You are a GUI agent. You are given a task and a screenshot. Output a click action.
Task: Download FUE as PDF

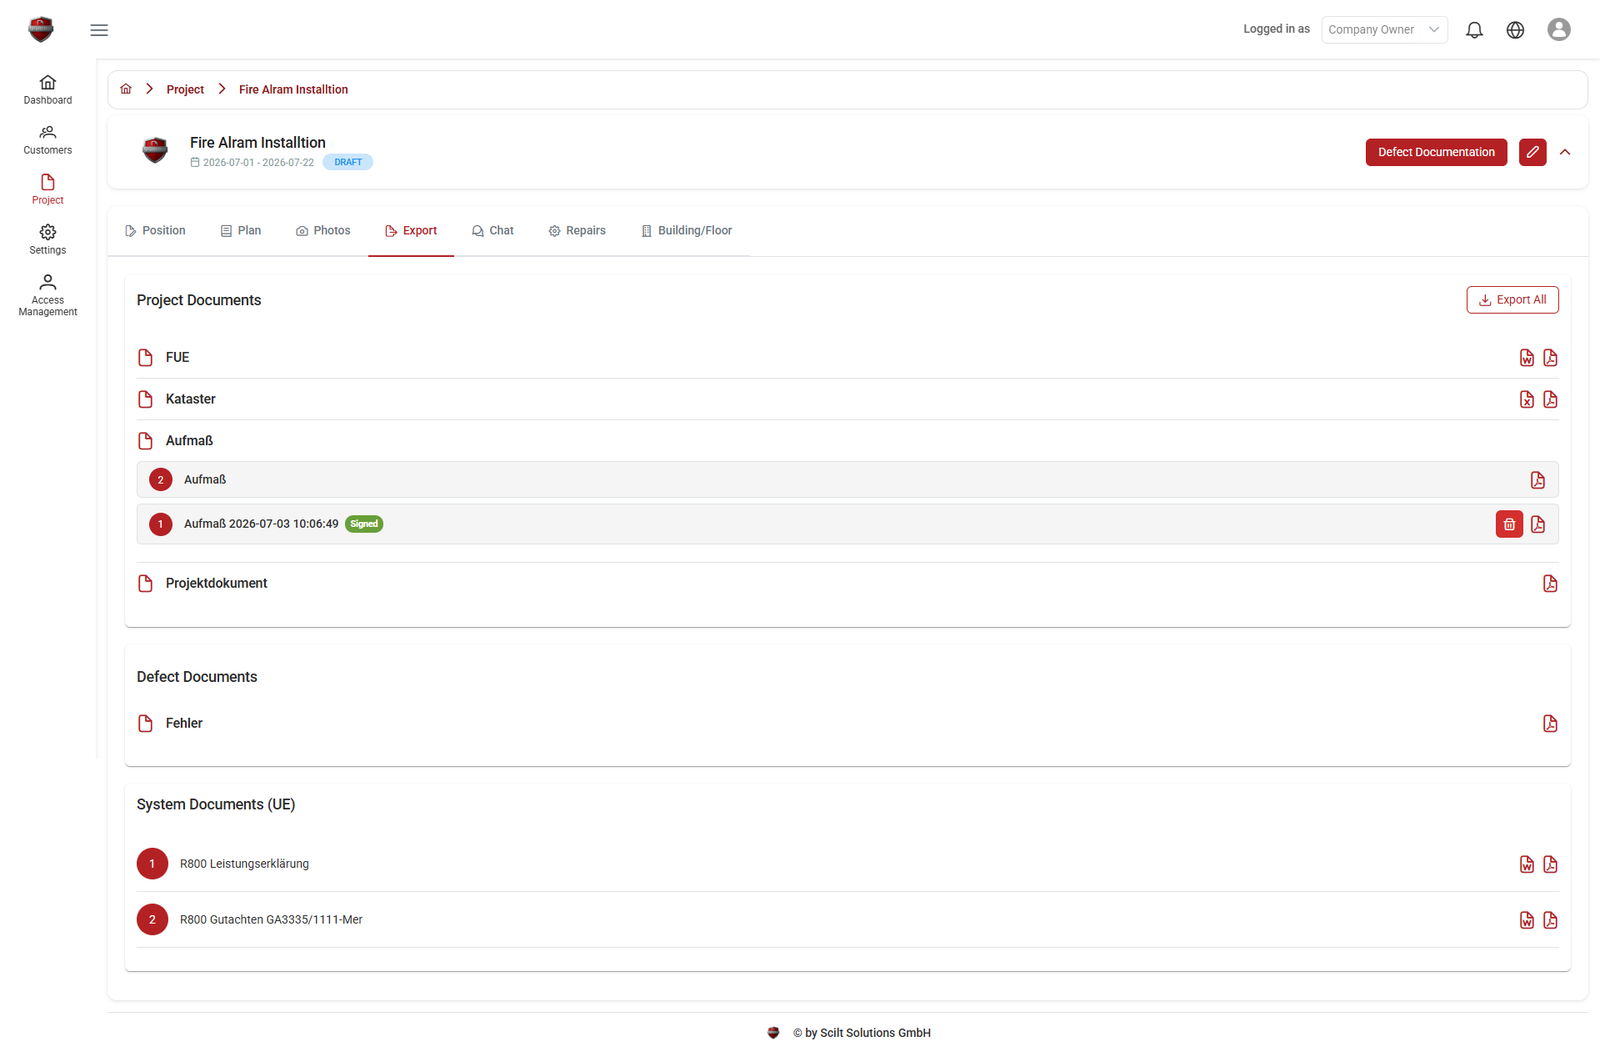(1550, 358)
